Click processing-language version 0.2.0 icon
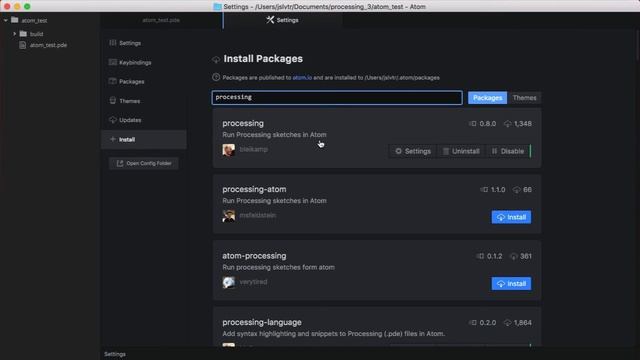Viewport: 640px width, 360px height. (473, 323)
